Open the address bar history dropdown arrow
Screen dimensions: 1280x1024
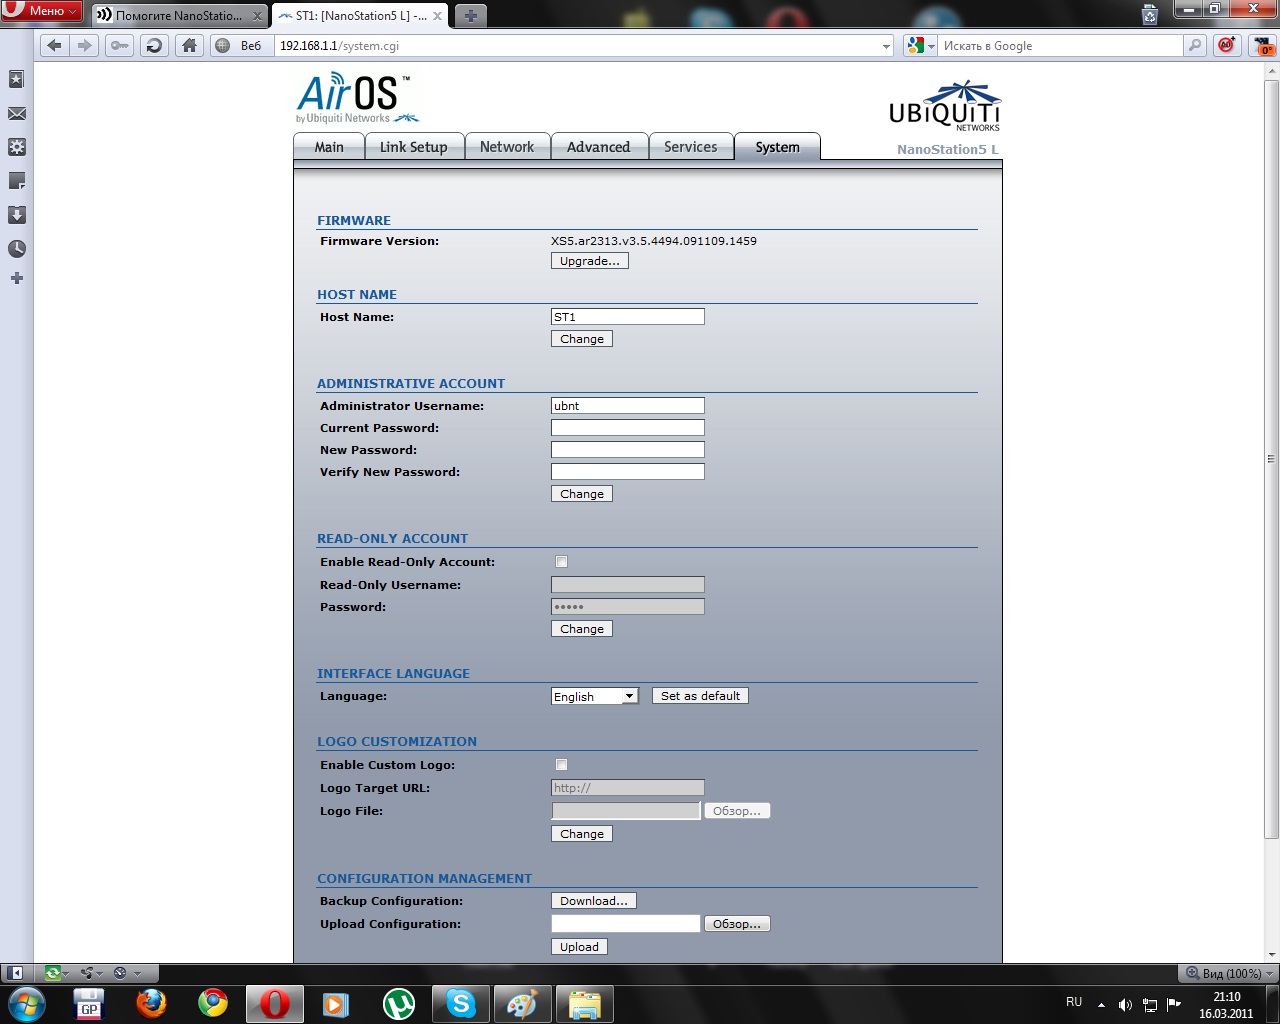[886, 46]
